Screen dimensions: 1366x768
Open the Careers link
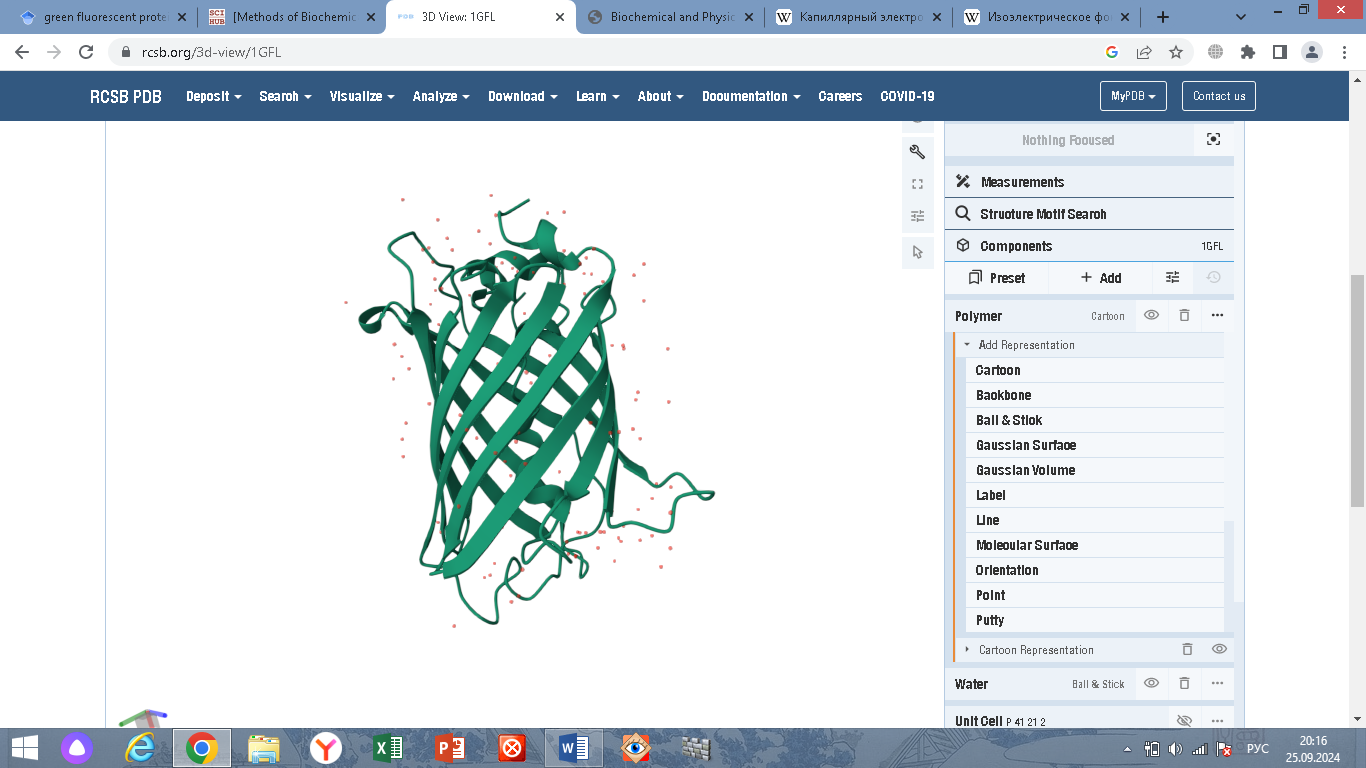coord(840,96)
